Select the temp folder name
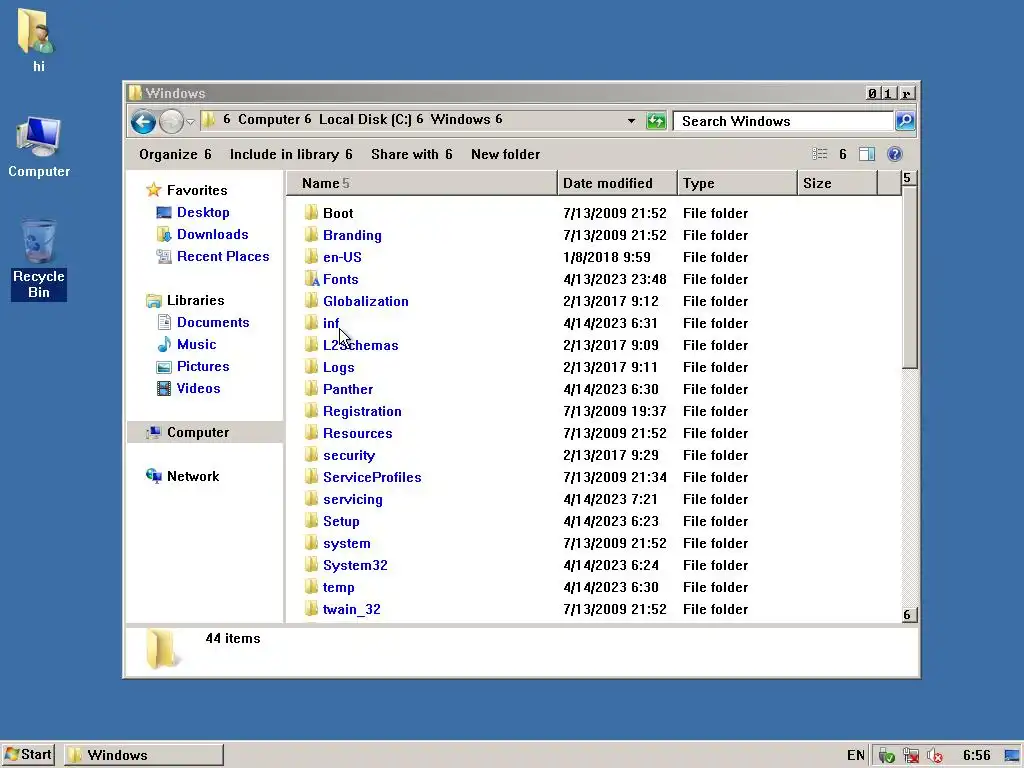This screenshot has width=1024, height=768. 338,587
